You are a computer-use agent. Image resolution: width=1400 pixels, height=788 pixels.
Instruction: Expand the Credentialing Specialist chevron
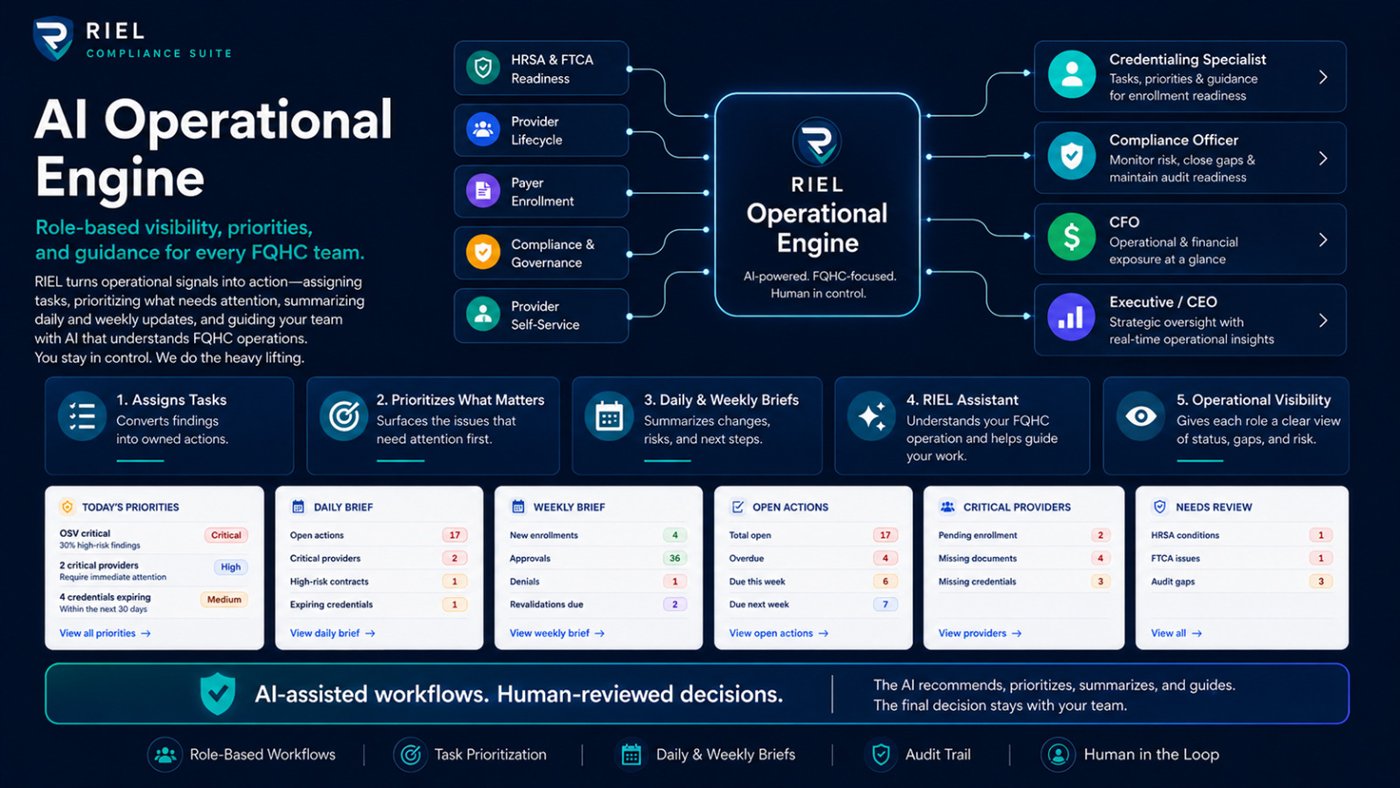click(x=1323, y=77)
